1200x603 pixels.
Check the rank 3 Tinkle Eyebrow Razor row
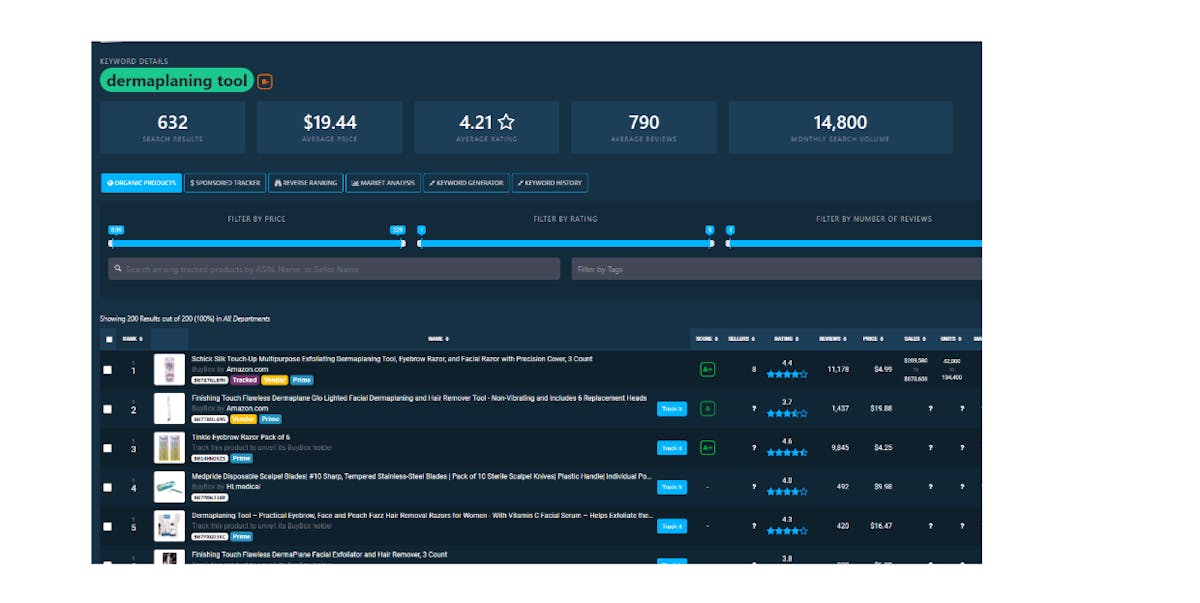(108, 447)
